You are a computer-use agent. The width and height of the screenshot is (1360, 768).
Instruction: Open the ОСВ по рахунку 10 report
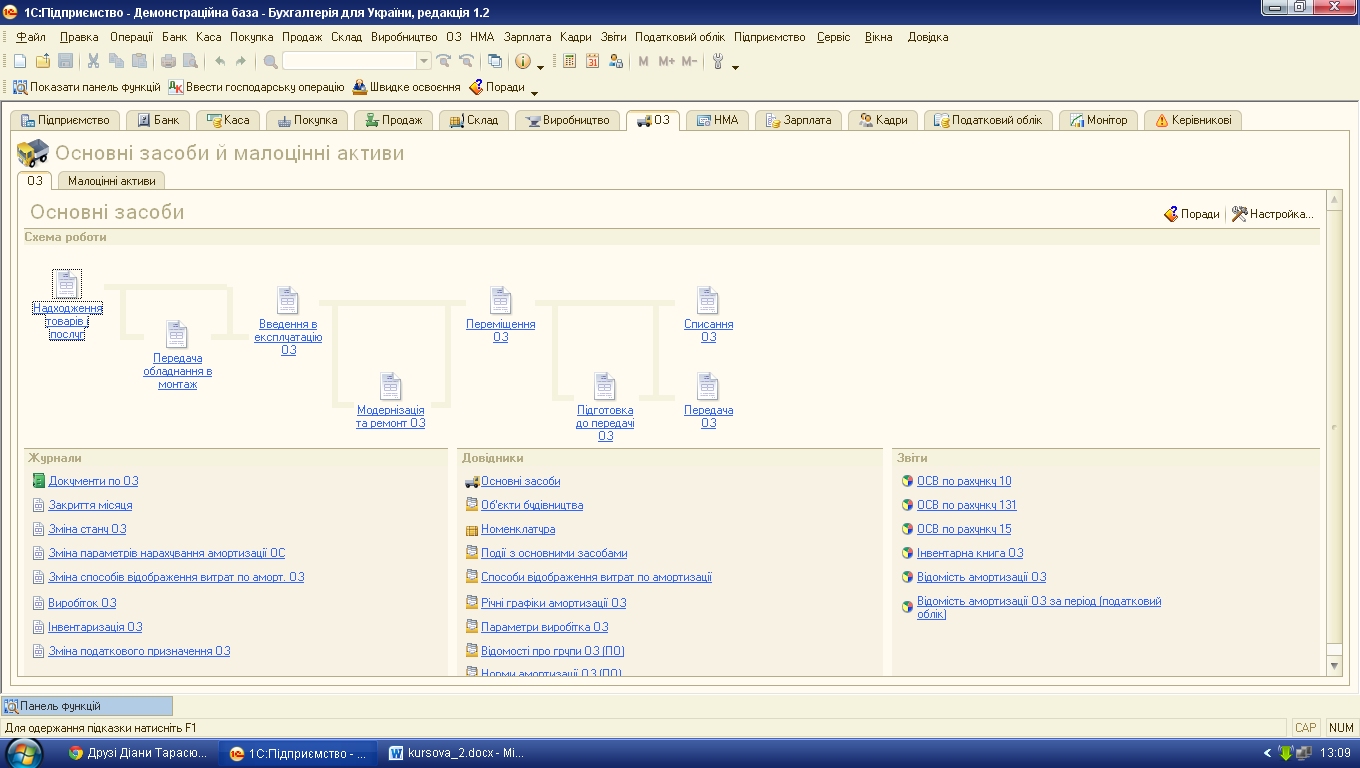click(964, 481)
